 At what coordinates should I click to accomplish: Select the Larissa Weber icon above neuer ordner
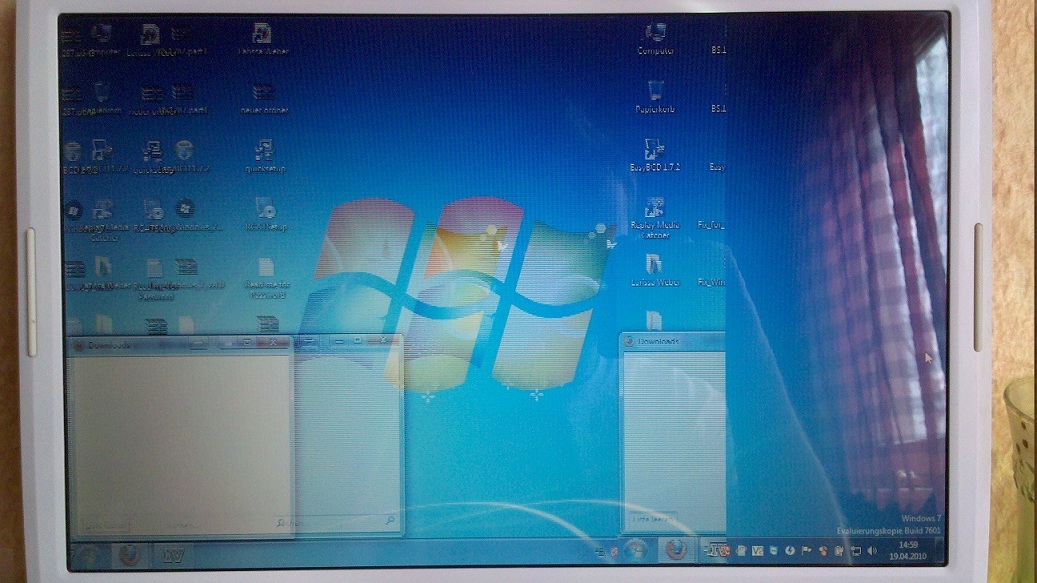tap(263, 39)
